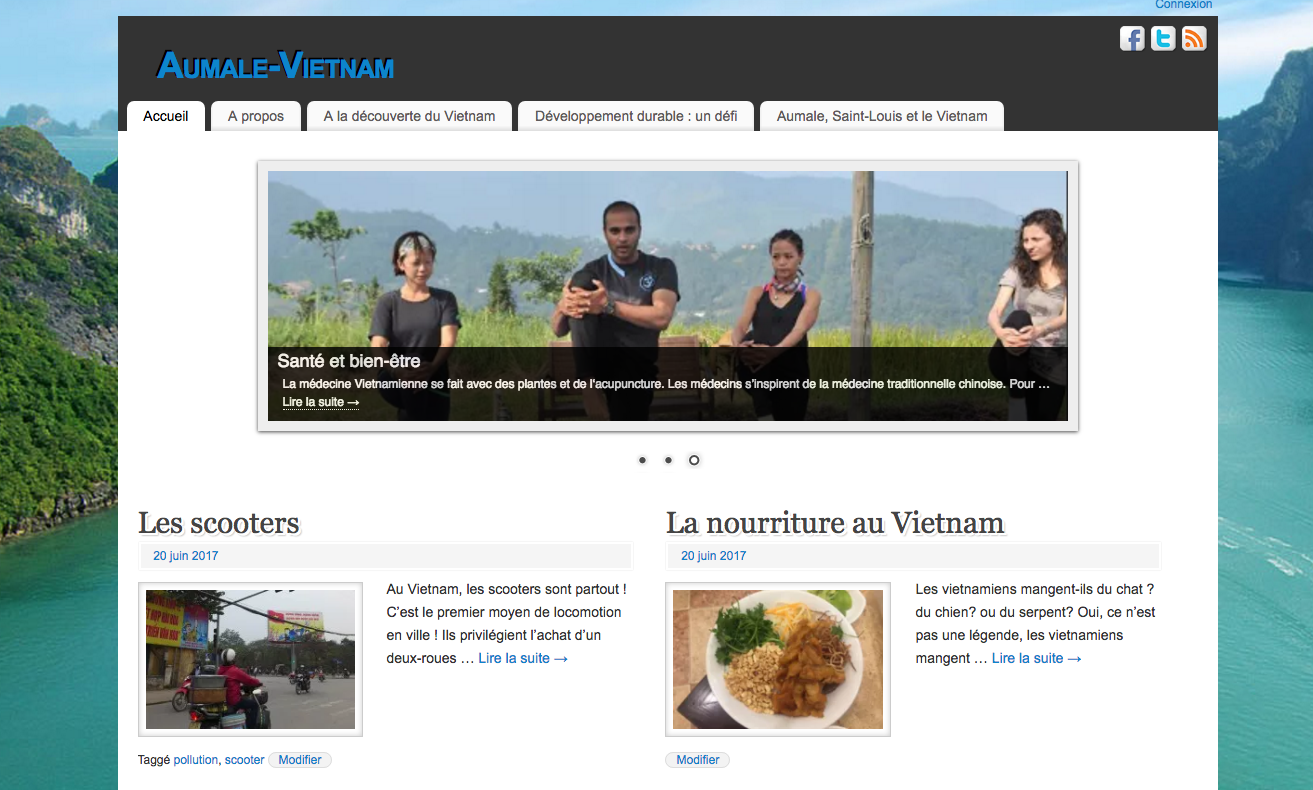Screen dimensions: 1313x790
Task: Click the scooter street photo thumbnail
Action: 250,659
